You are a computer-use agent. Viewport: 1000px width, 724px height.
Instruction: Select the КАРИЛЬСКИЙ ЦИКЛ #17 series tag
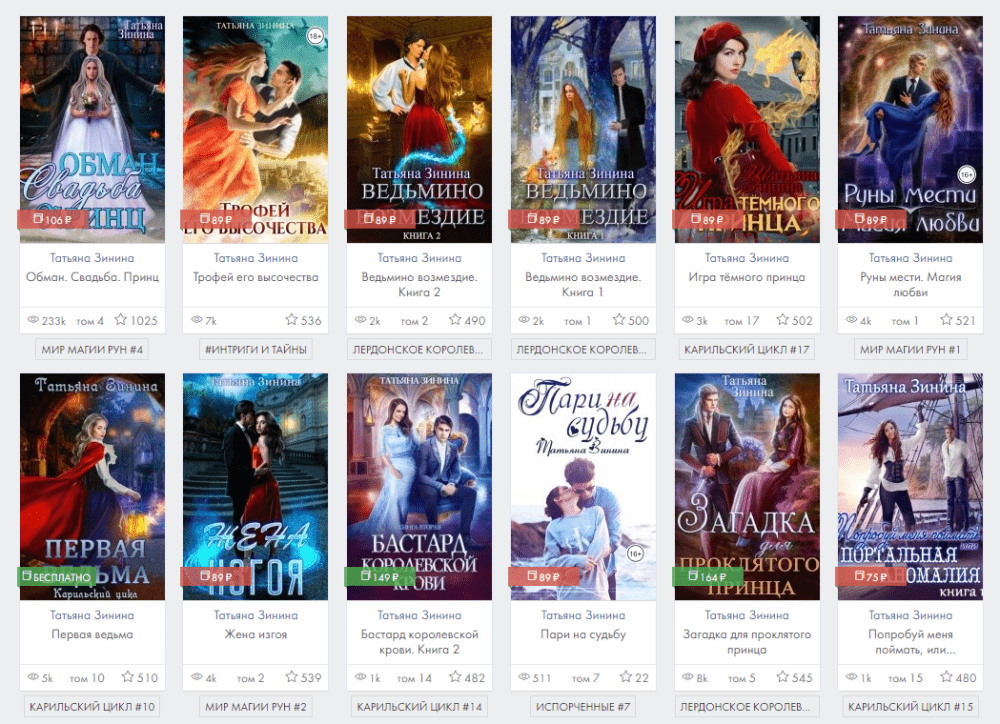click(747, 350)
